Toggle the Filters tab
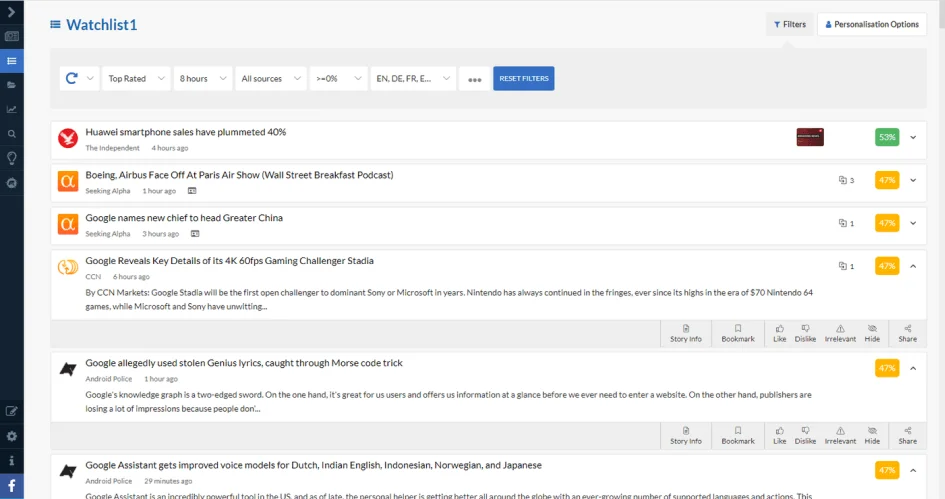This screenshot has height=499, width=945. click(x=790, y=24)
